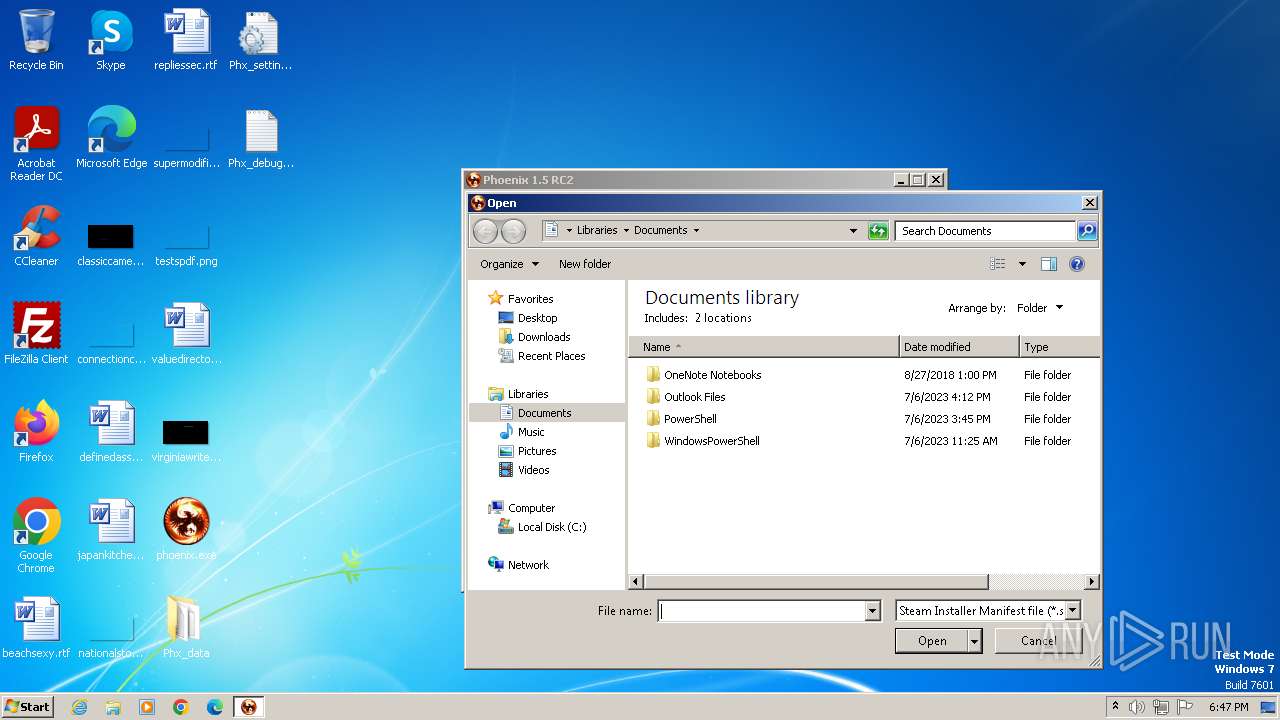Select FileZilla Client desktop shortcut
The width and height of the screenshot is (1280, 720).
pyautogui.click(x=36, y=334)
